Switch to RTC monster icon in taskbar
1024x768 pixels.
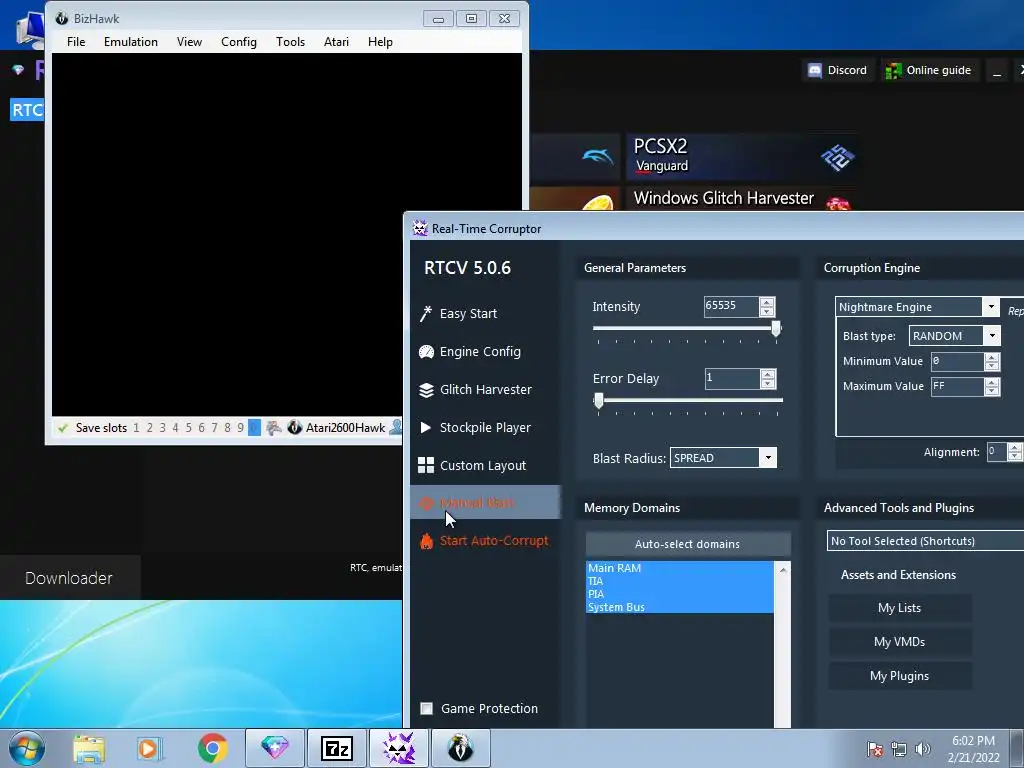398,748
